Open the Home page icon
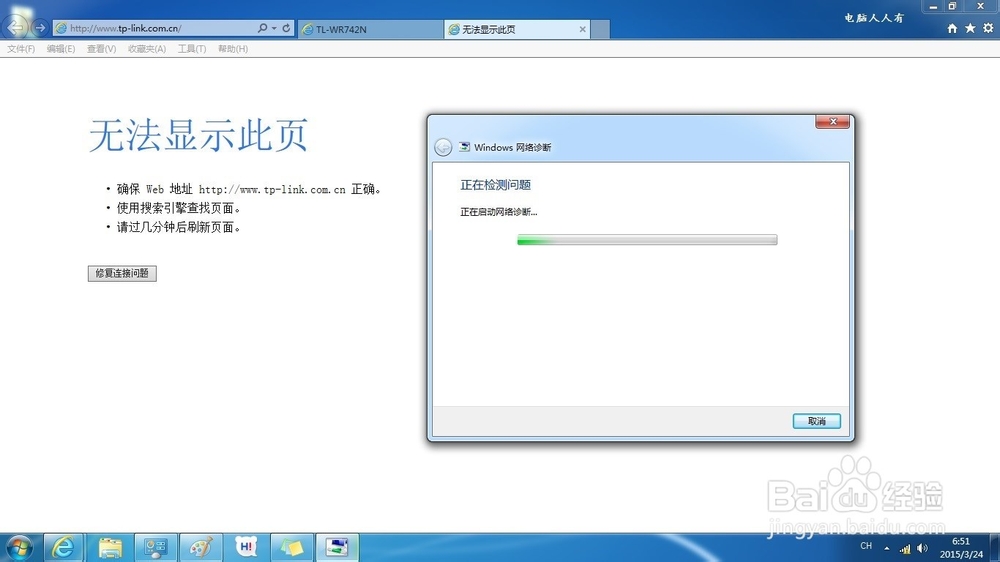Viewport: 1000px width, 562px height. (952, 28)
